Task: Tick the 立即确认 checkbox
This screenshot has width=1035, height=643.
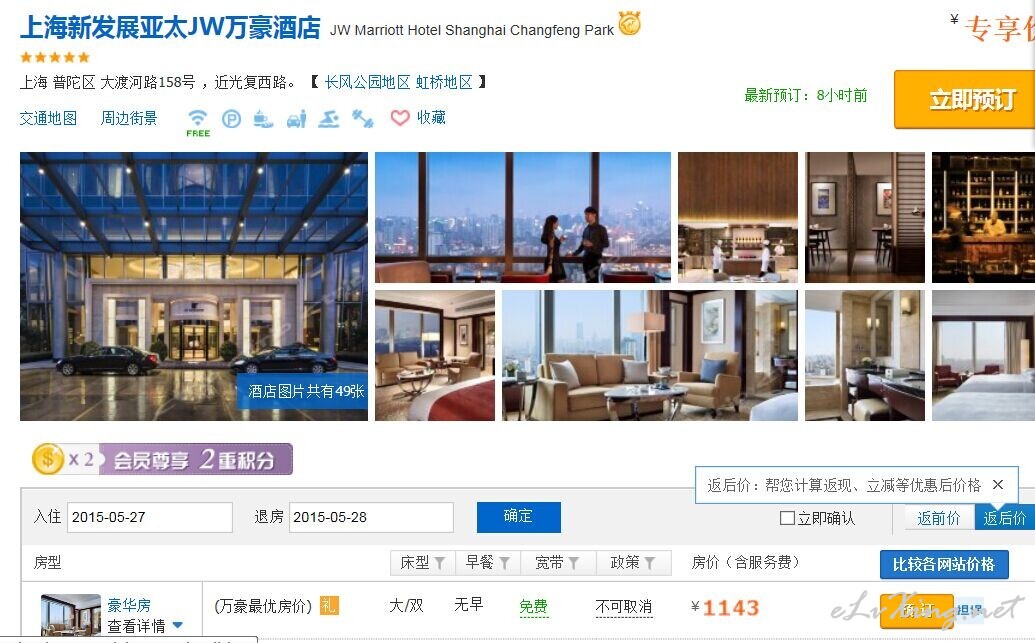Action: pyautogui.click(x=787, y=518)
